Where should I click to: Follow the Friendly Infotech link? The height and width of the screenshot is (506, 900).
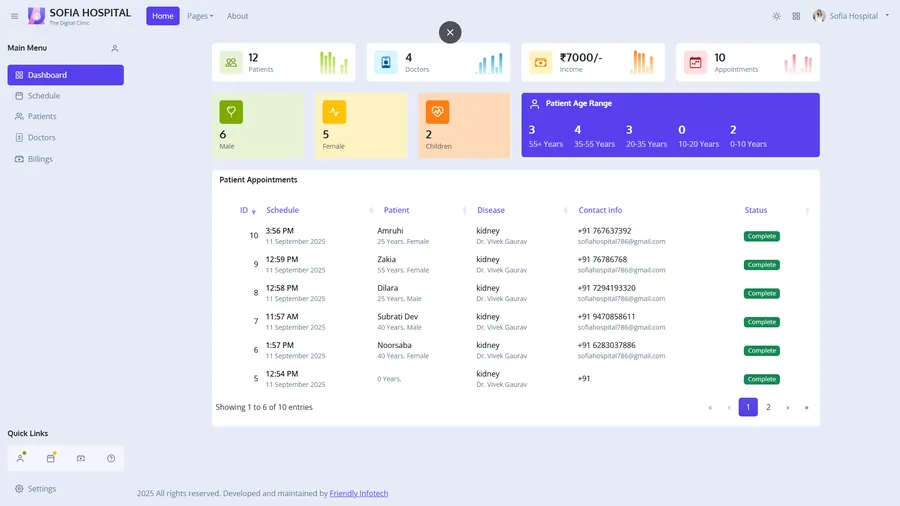click(359, 493)
